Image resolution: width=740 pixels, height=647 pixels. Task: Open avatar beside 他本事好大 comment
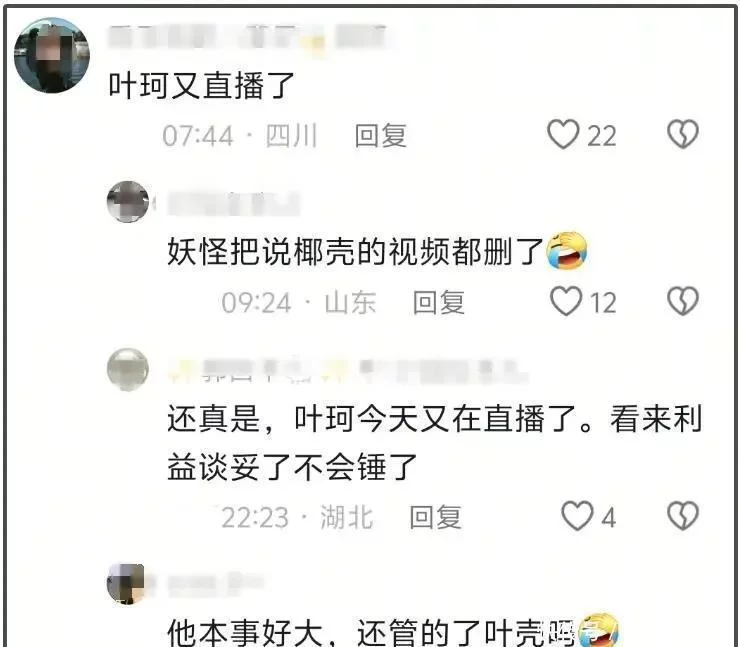(x=126, y=584)
